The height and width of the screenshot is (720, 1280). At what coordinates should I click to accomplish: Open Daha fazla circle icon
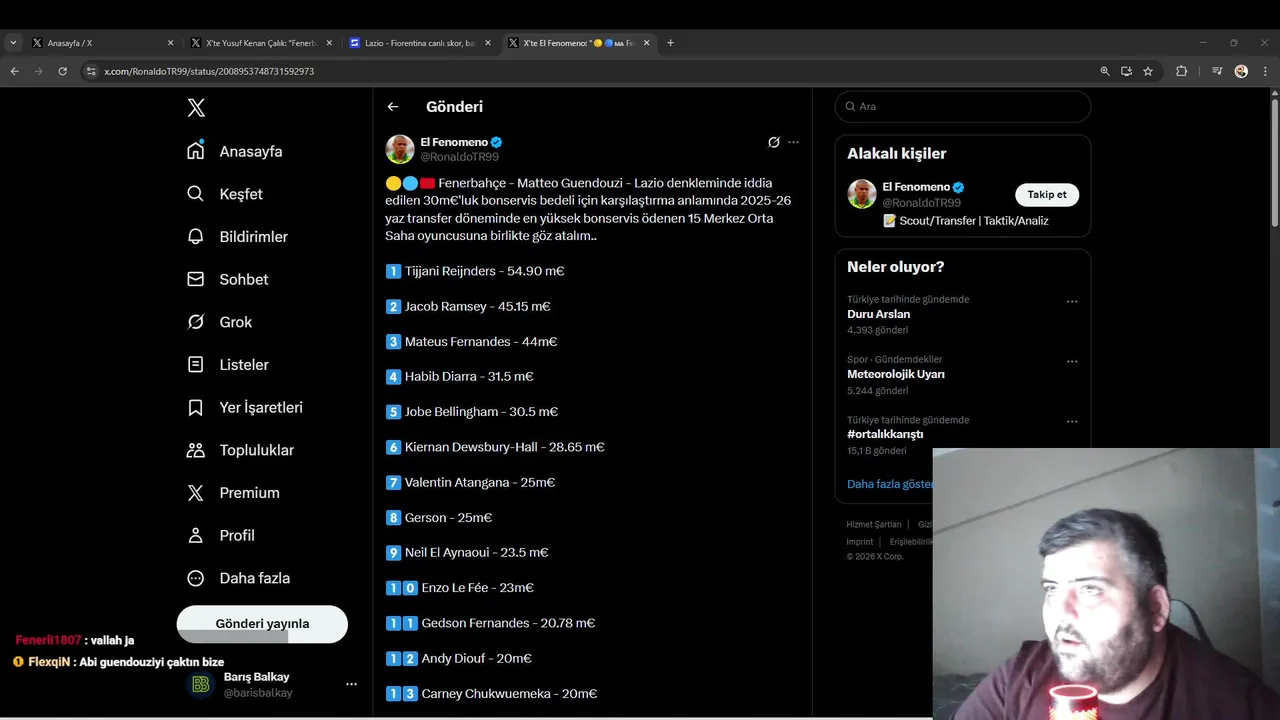pos(196,578)
